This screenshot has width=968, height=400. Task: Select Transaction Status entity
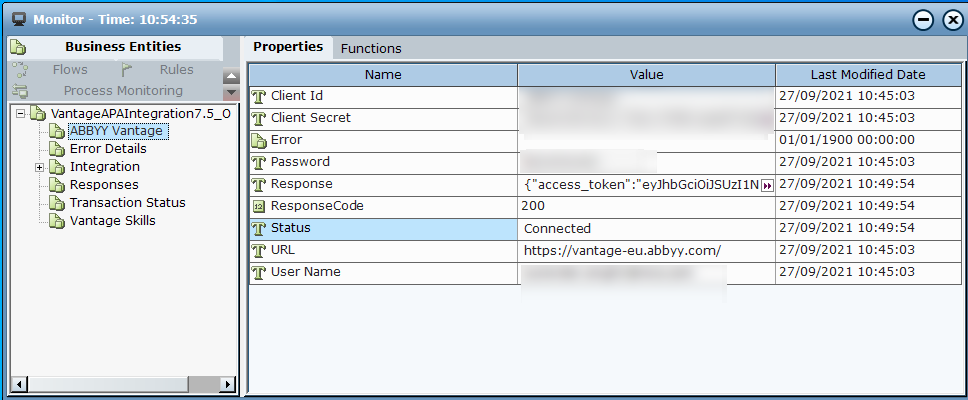[x=127, y=203]
